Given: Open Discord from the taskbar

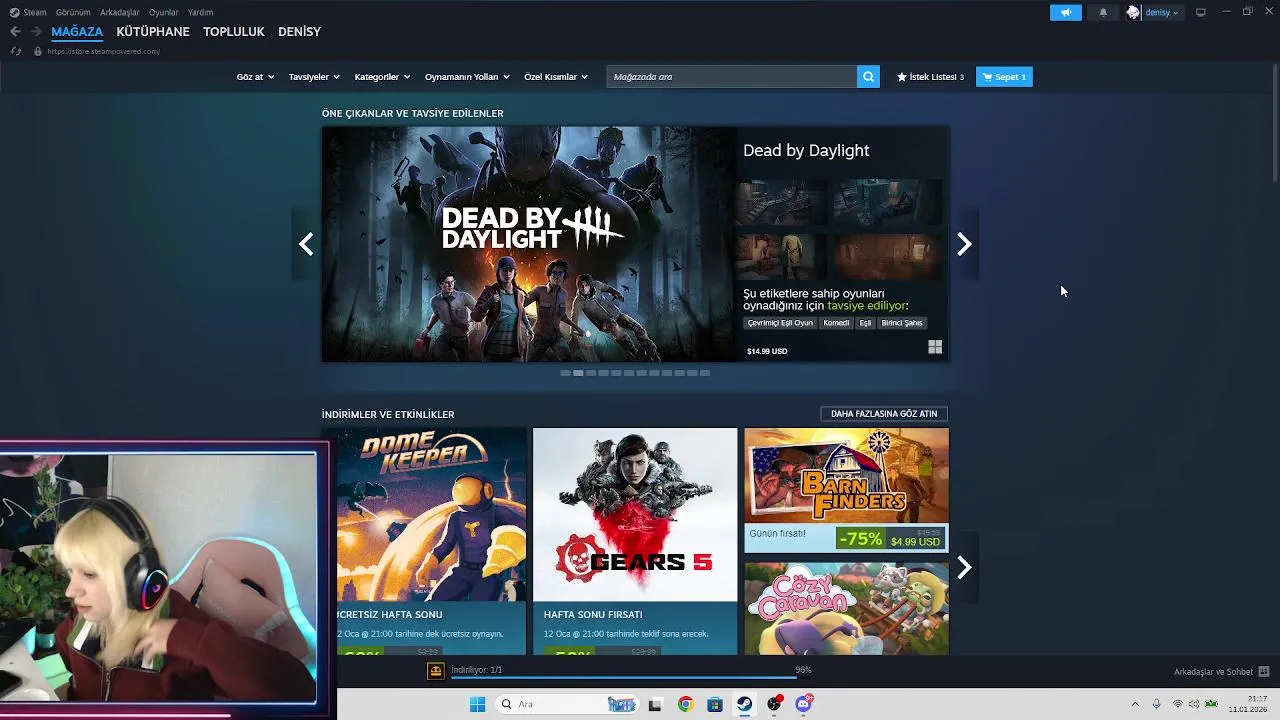Looking at the screenshot, I should [x=803, y=704].
